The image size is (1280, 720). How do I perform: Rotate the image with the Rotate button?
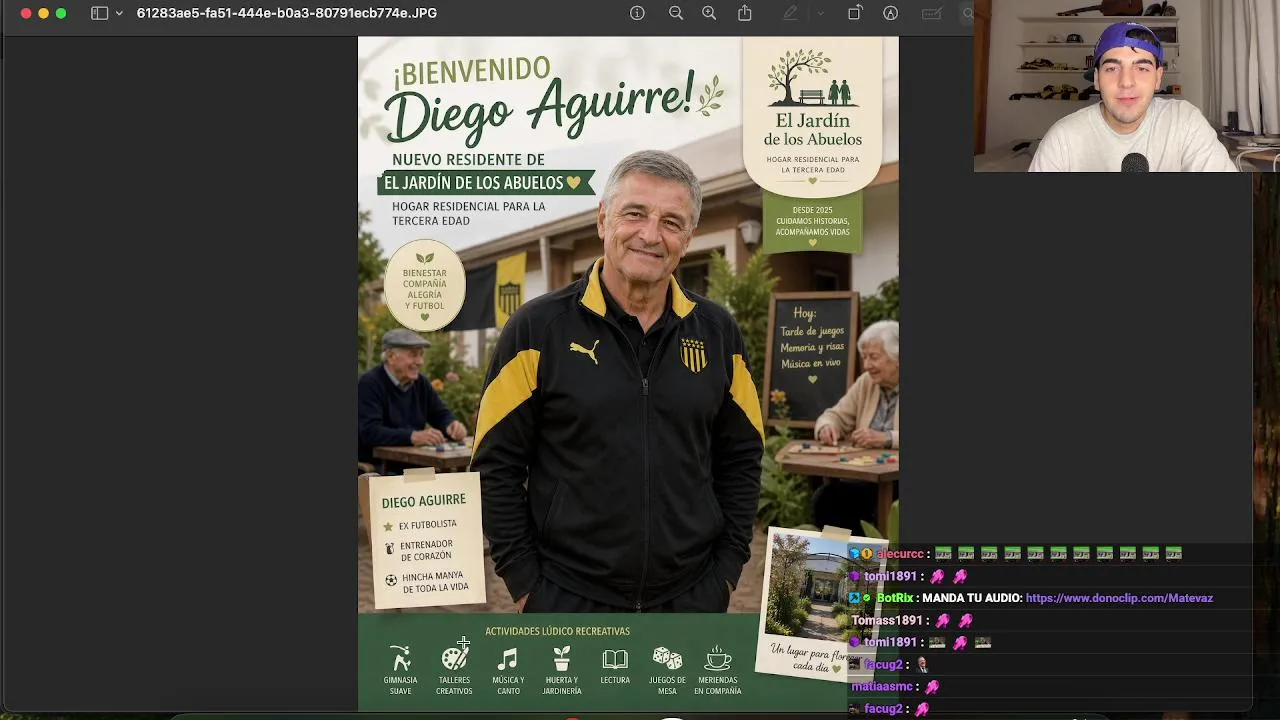click(x=855, y=13)
